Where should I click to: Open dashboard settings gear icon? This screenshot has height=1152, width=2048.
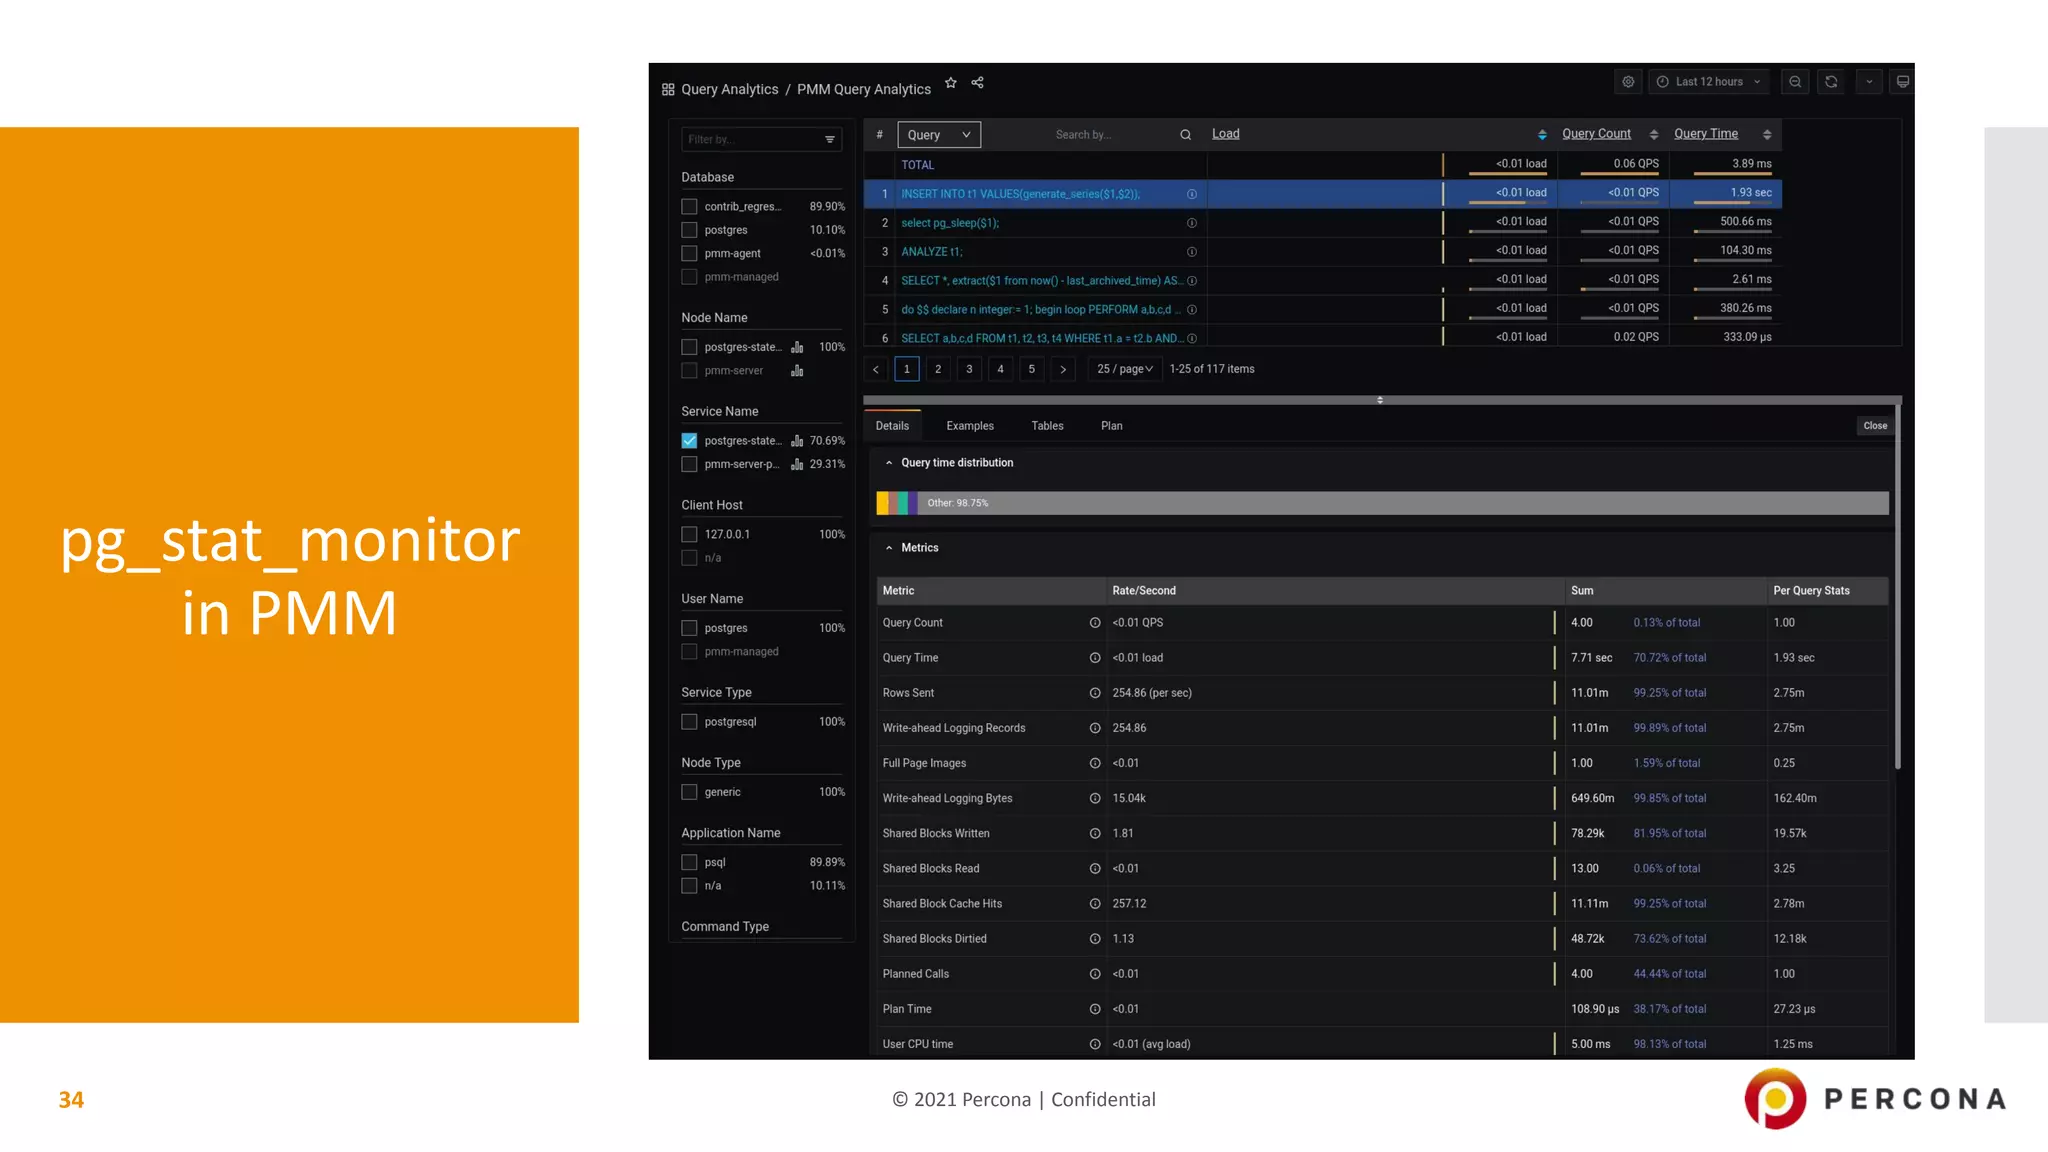point(1628,82)
